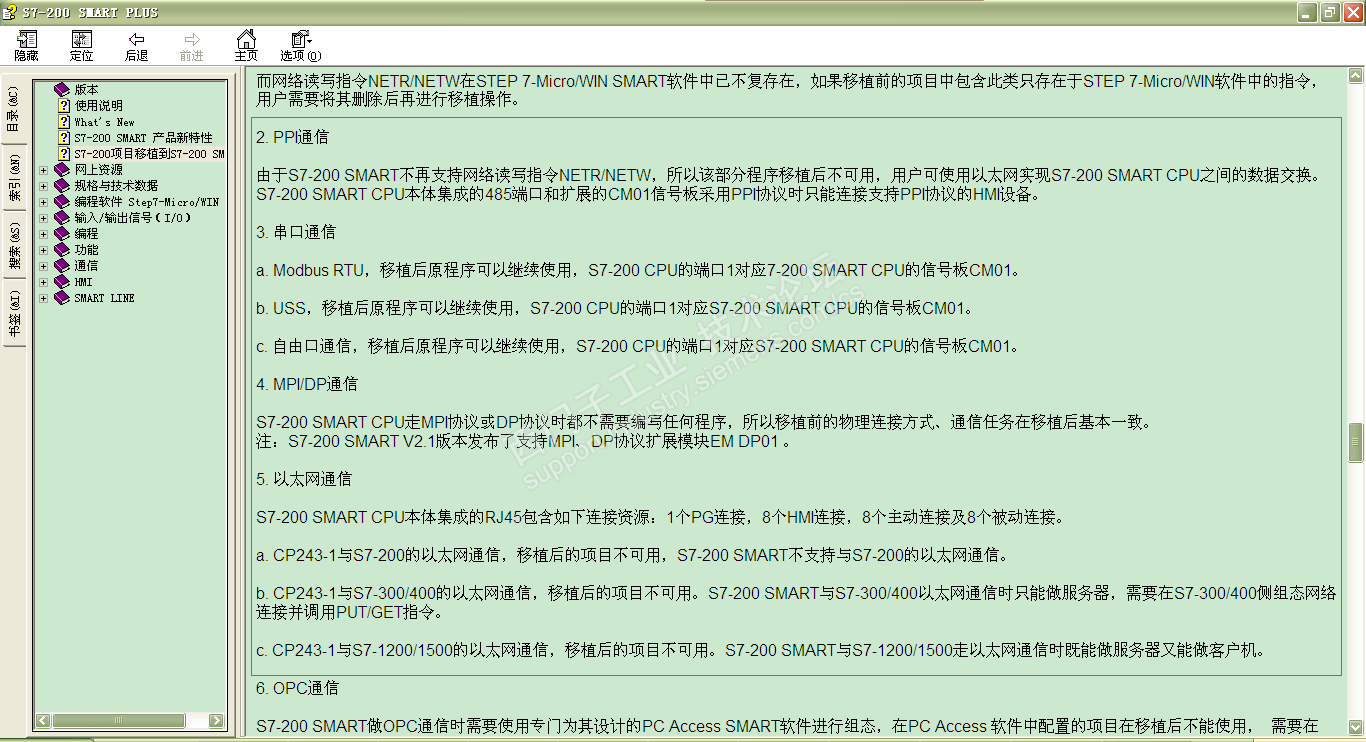Click the help page icon for 使用说明
The image size is (1366, 742).
tap(63, 105)
